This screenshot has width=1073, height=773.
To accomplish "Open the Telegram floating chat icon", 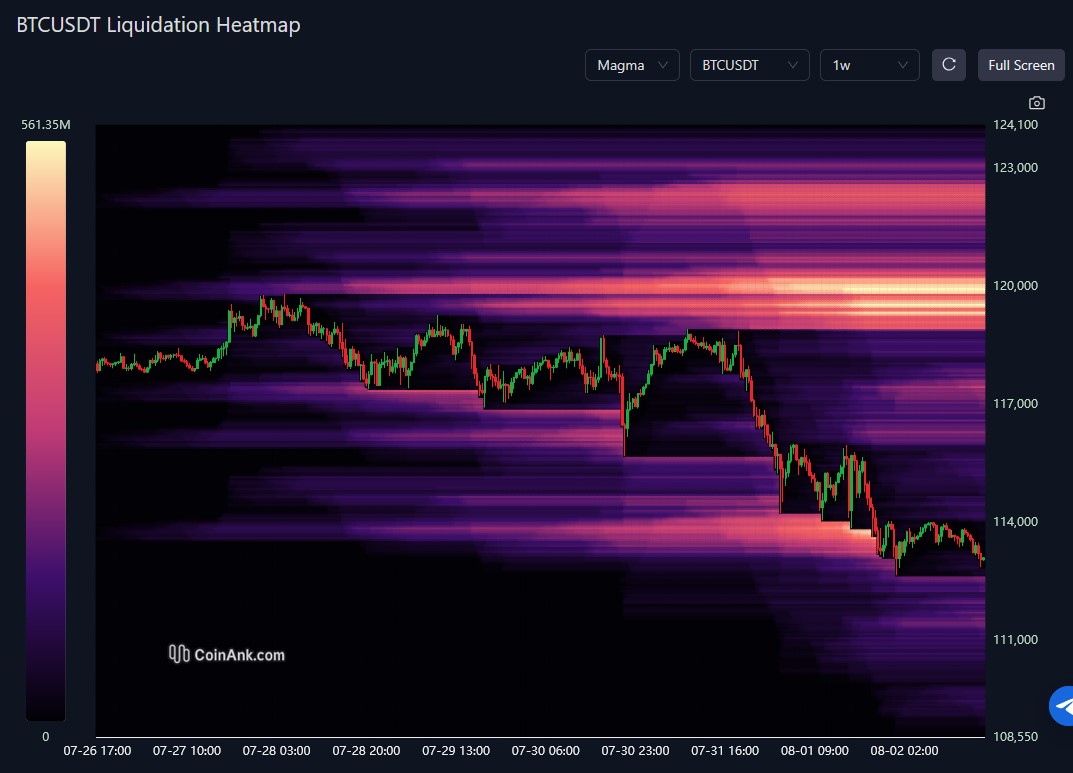I will (x=1062, y=705).
